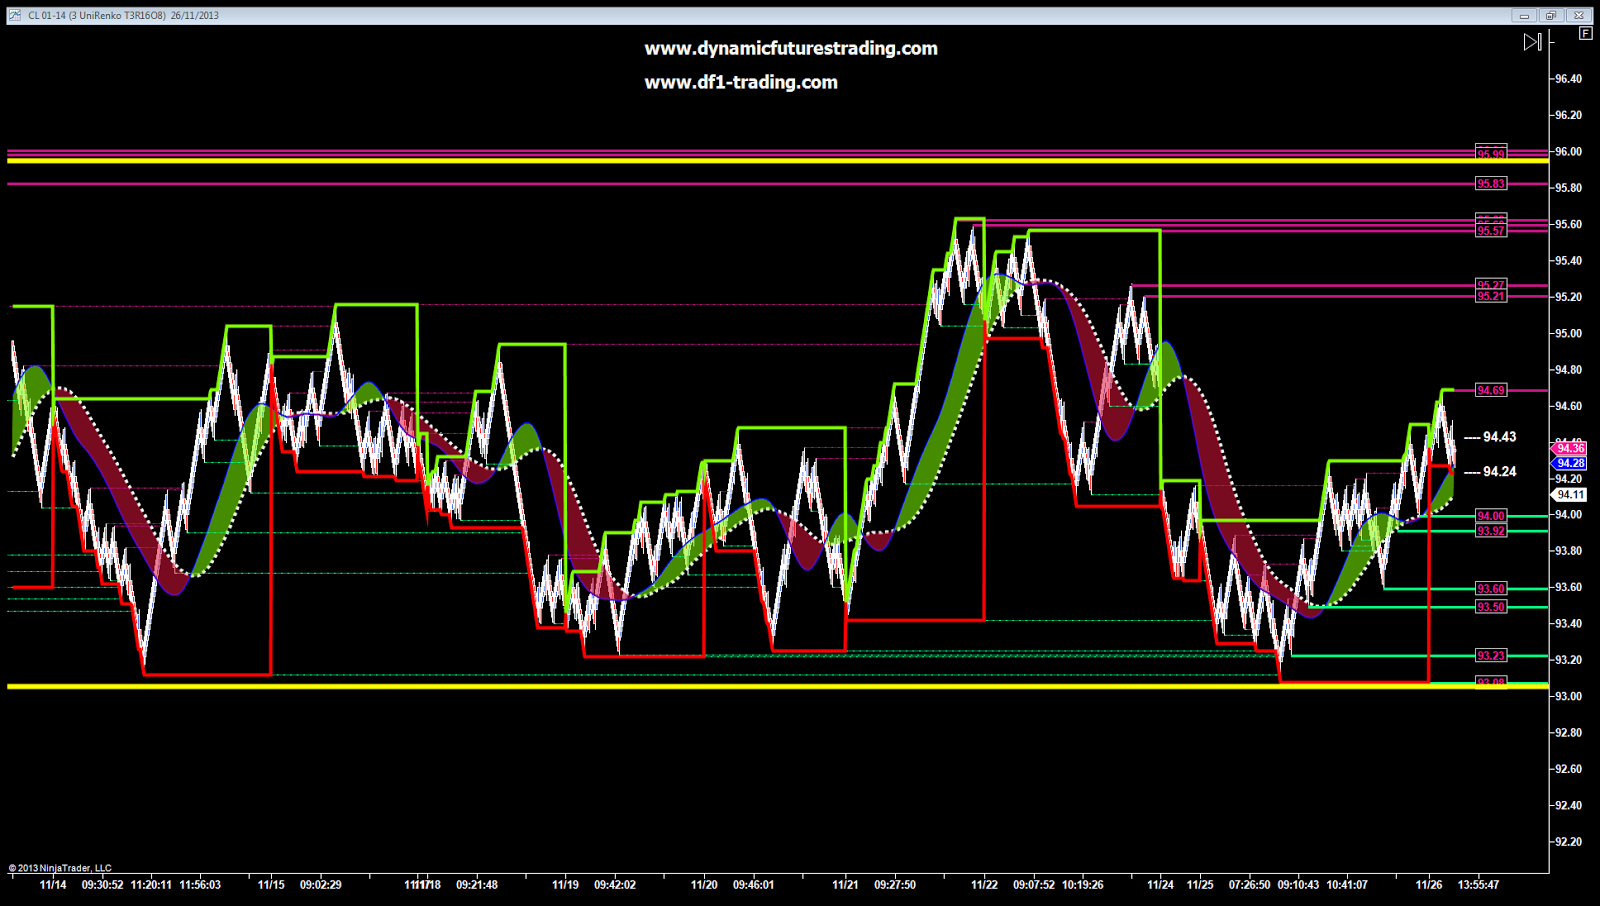
Task: Click the CL 01-14 chart title text
Action: coord(124,15)
